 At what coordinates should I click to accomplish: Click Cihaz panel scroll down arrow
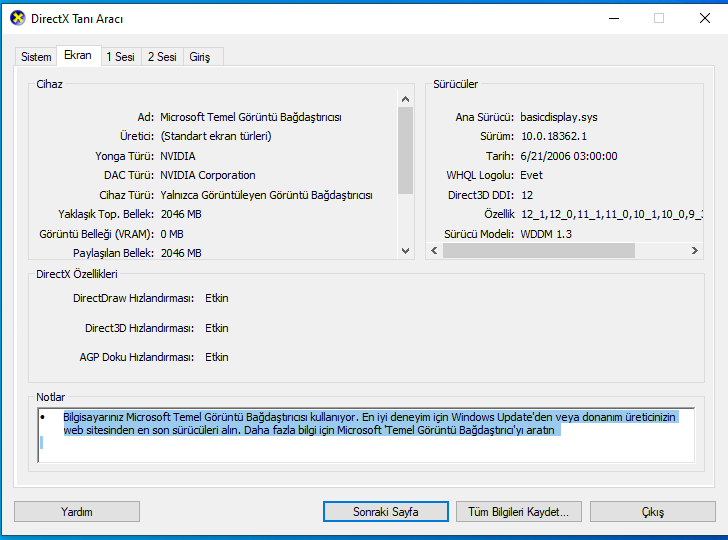[405, 251]
